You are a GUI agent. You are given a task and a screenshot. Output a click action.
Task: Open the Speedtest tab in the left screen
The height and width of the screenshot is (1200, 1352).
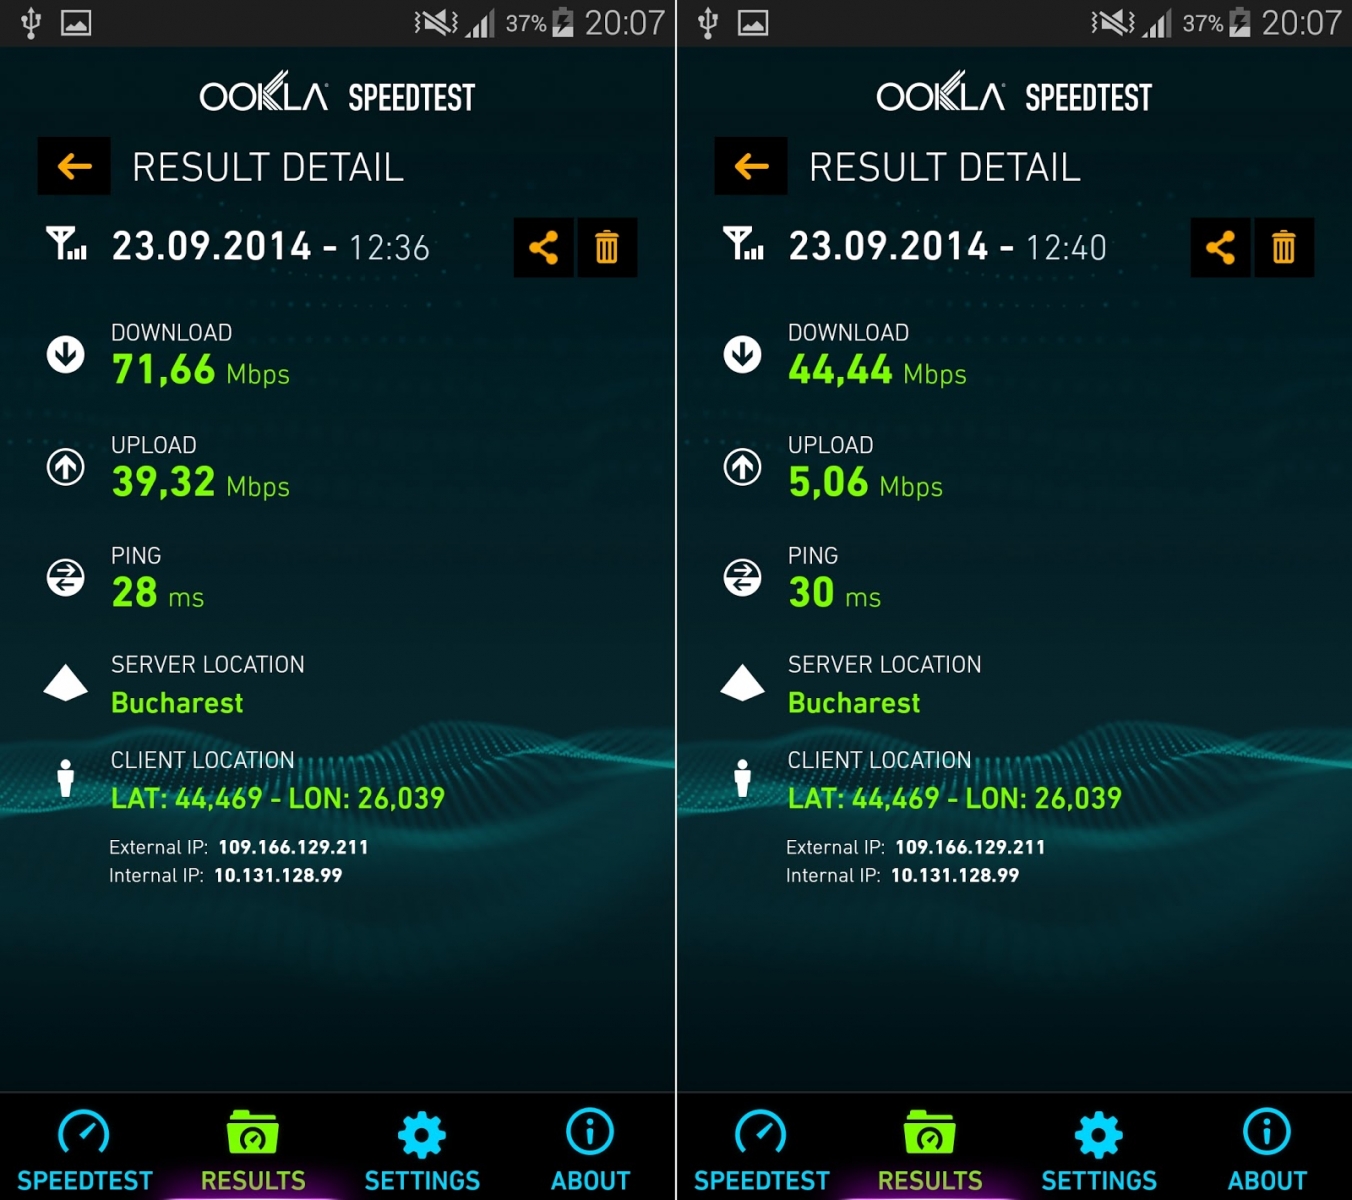tap(85, 1150)
